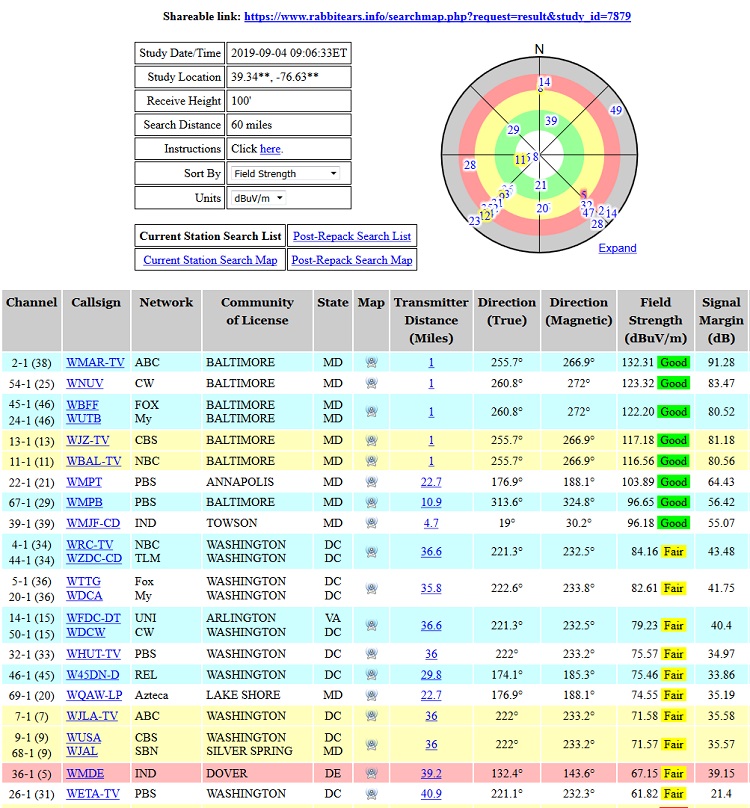This screenshot has width=750, height=808.
Task: Open the map icon for WHUT-TV
Action: click(371, 654)
